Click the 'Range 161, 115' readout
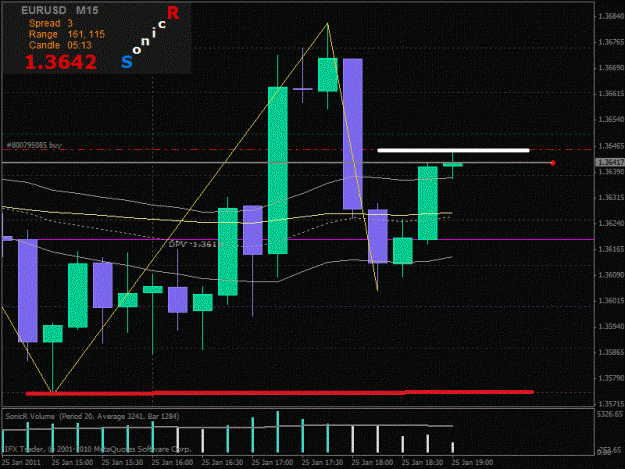This screenshot has height=469, width=625. click(67, 34)
